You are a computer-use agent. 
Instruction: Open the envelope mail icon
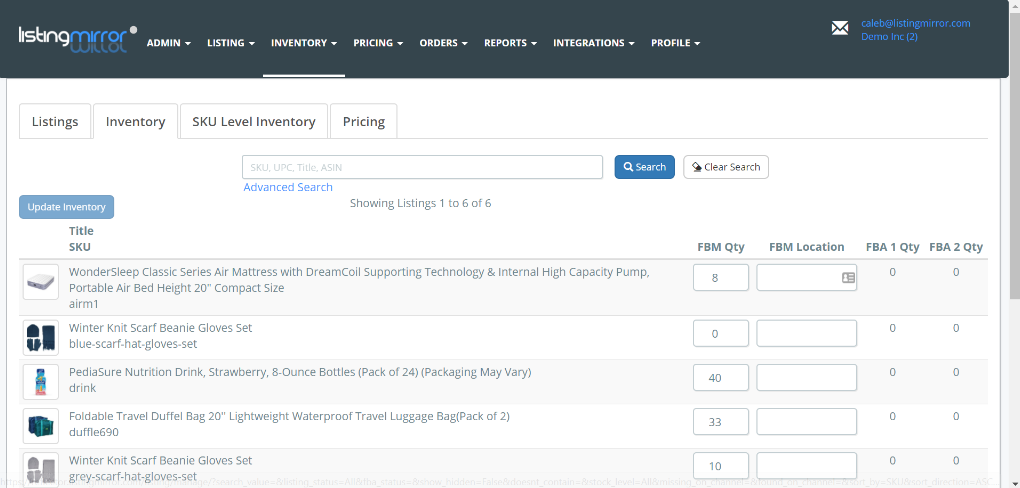[840, 28]
